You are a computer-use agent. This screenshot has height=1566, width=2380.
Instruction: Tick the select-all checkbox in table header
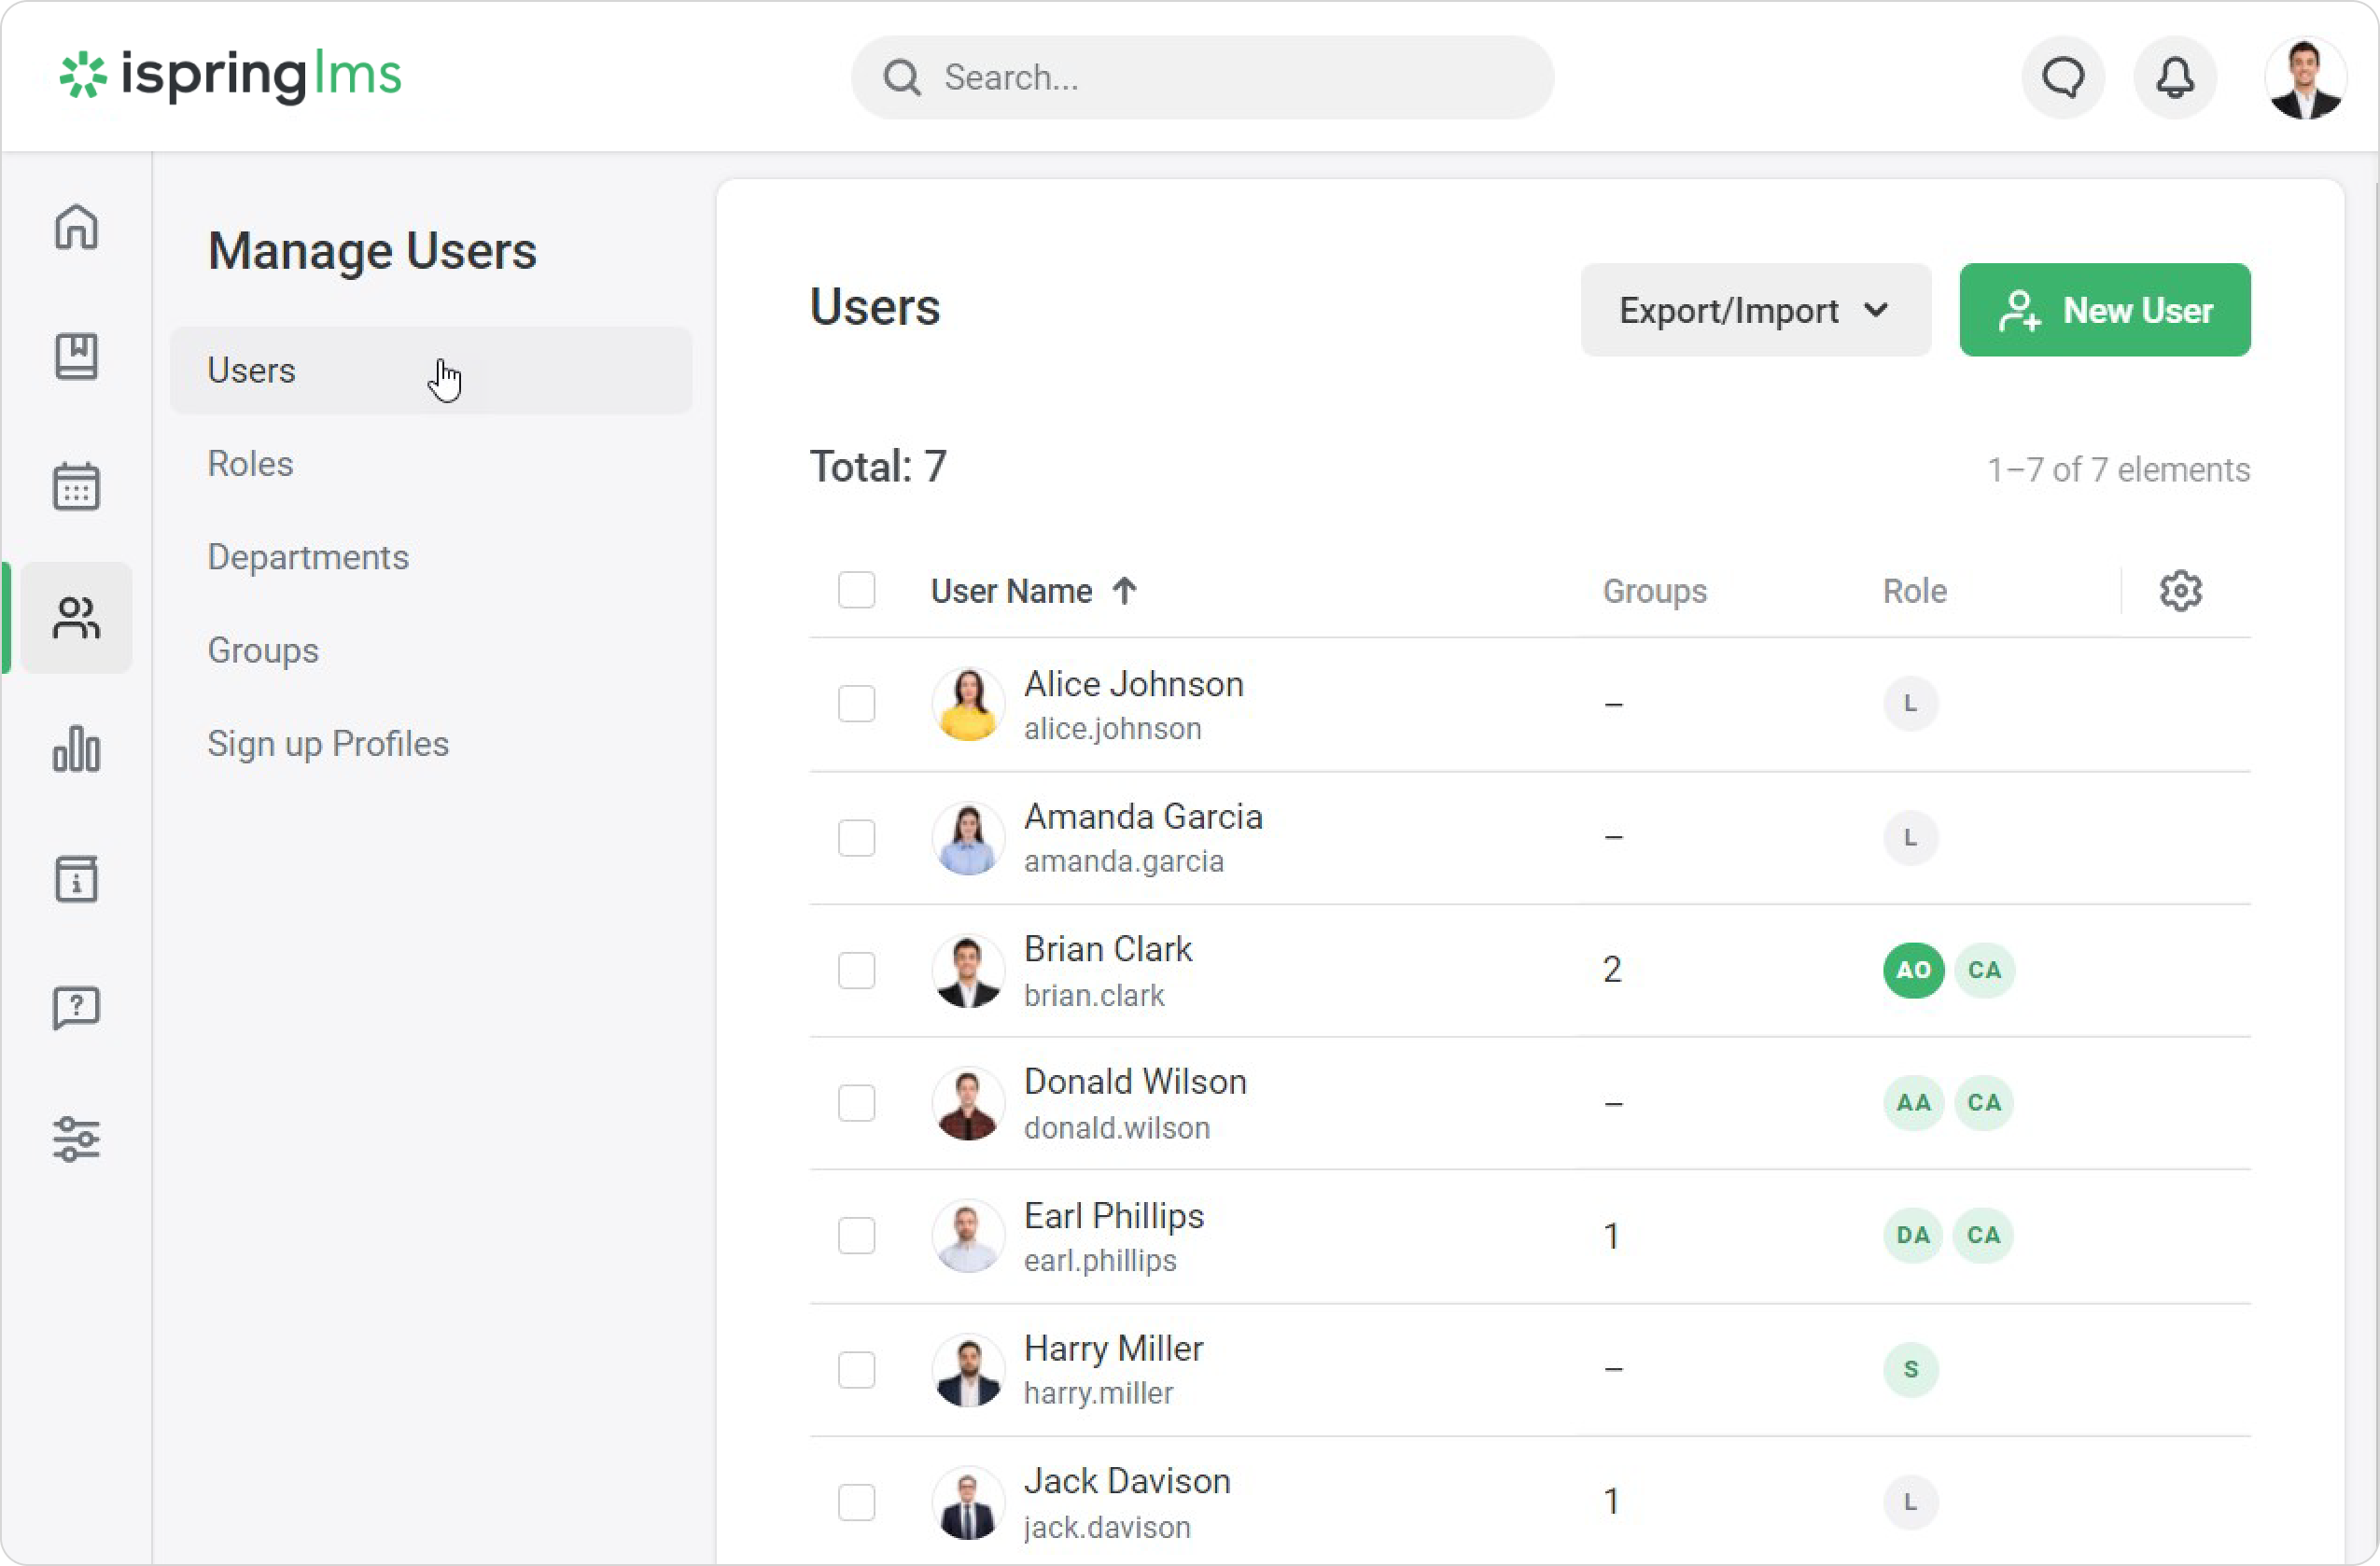click(856, 590)
